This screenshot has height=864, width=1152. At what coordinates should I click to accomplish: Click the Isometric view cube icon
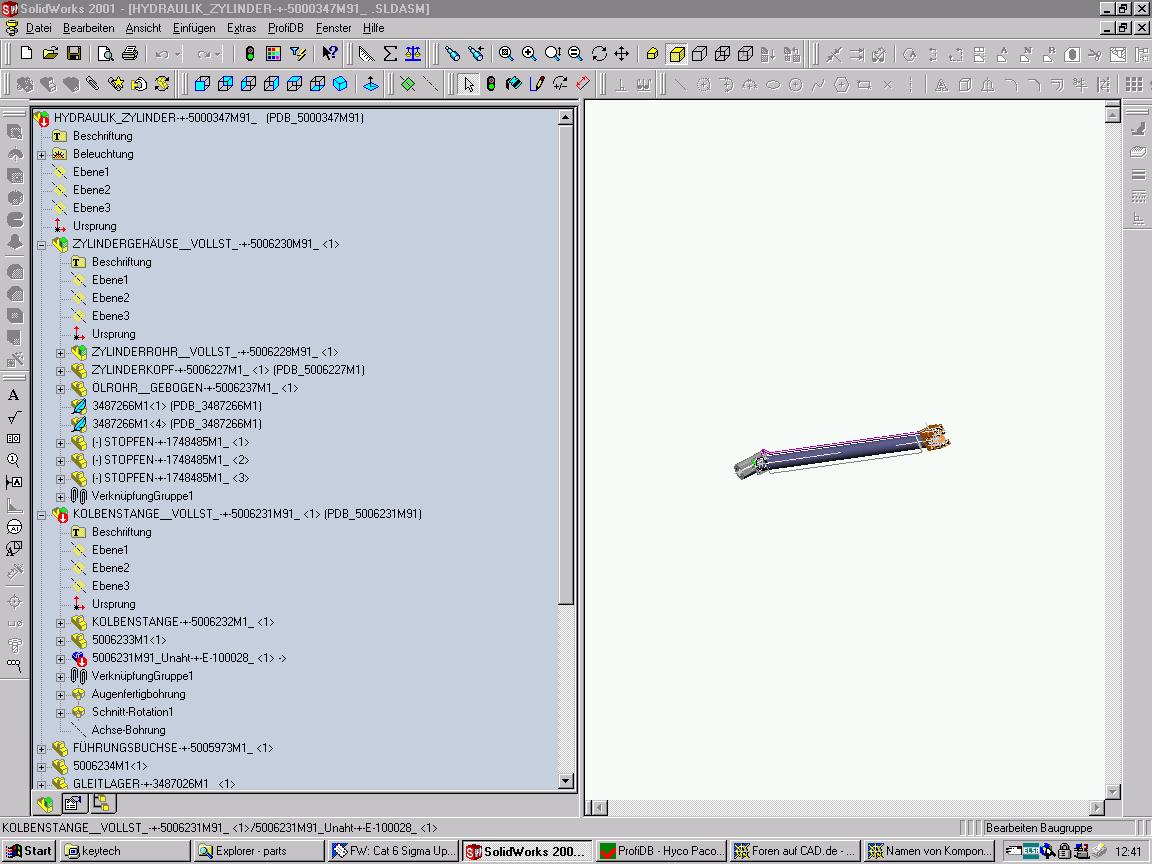[x=341, y=84]
